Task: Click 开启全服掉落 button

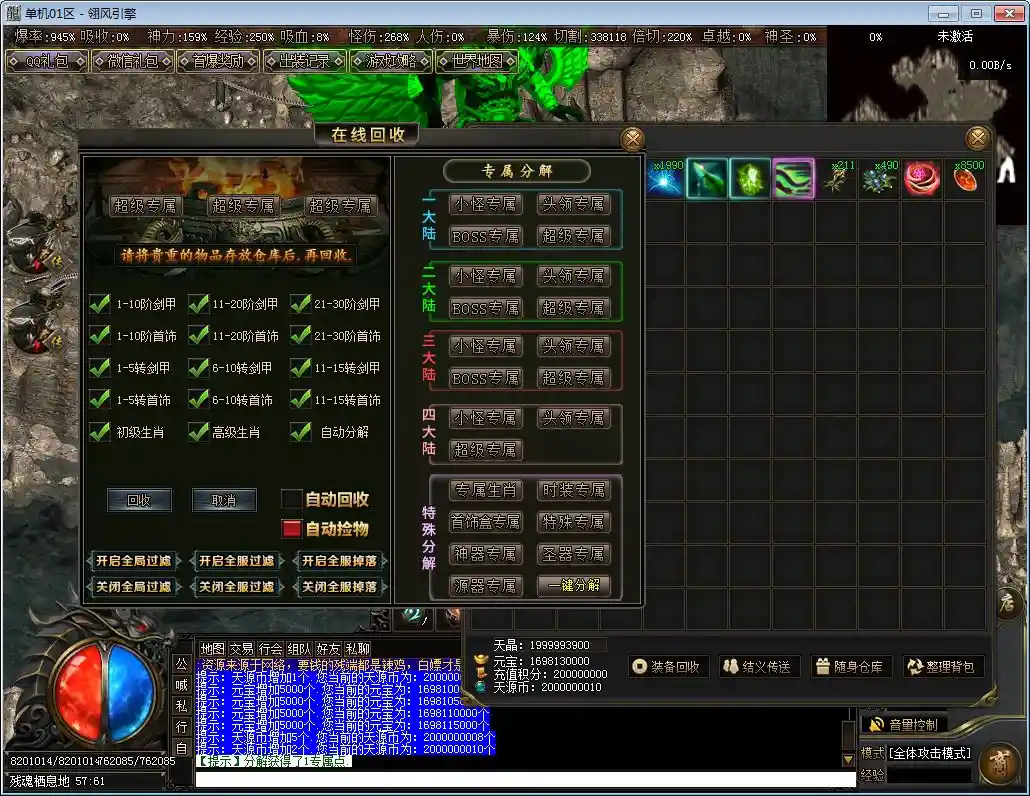Action: (340, 561)
